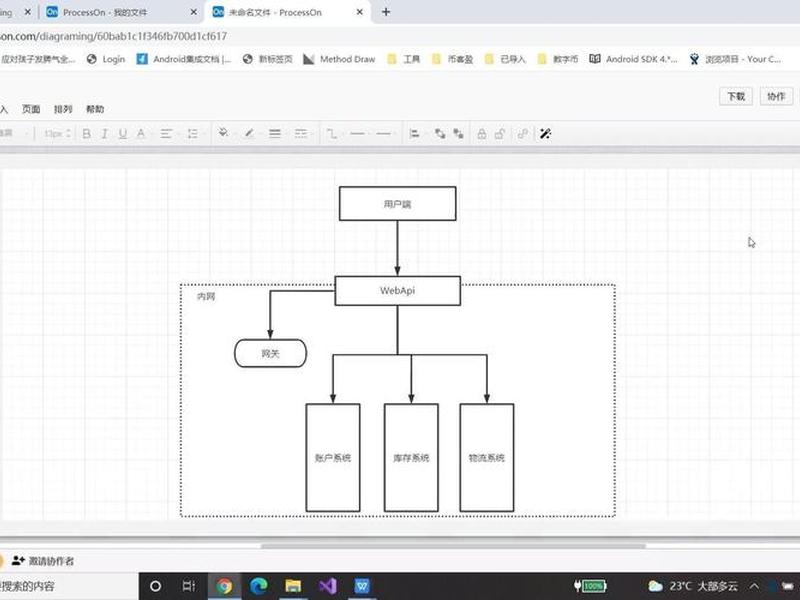Open the 工具 bookmarks folder

point(404,59)
